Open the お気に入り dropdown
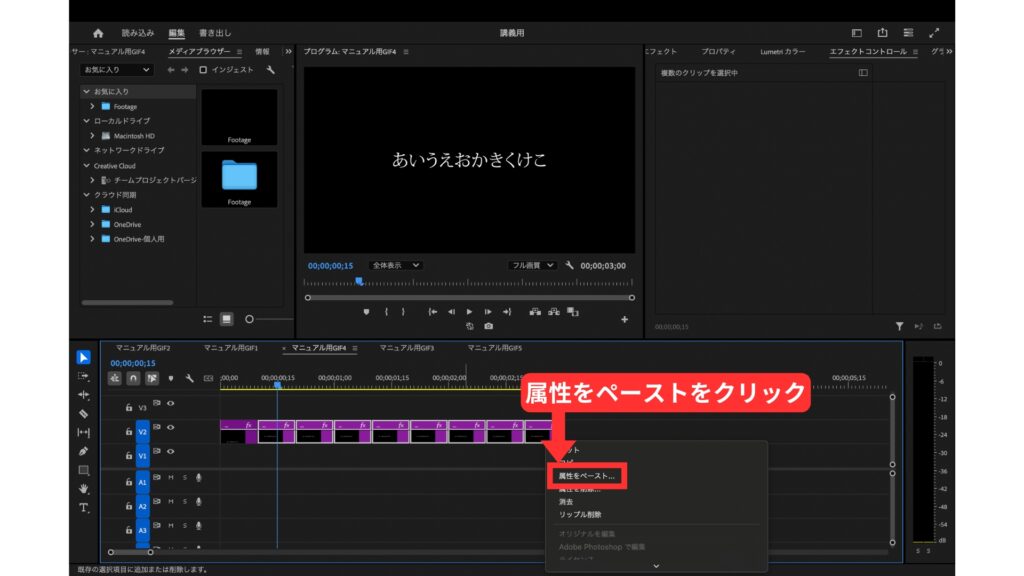1024x576 pixels. pyautogui.click(x=116, y=70)
